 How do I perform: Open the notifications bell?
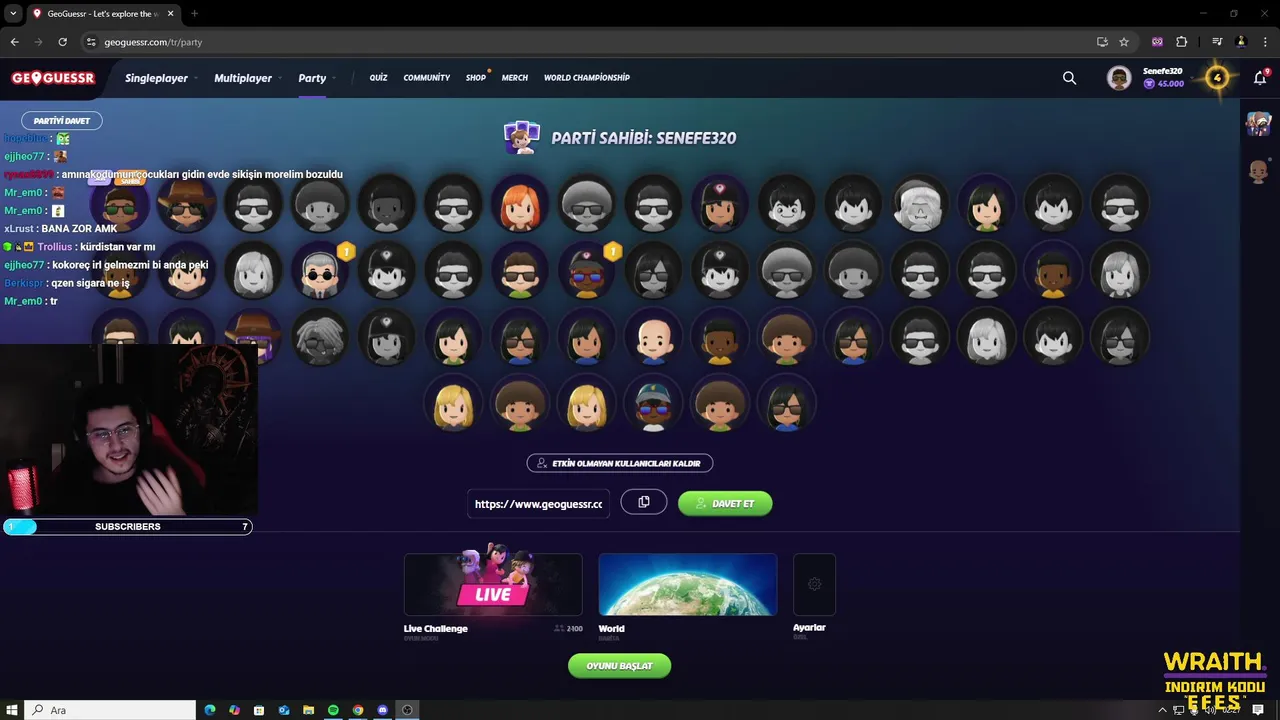tap(1260, 78)
